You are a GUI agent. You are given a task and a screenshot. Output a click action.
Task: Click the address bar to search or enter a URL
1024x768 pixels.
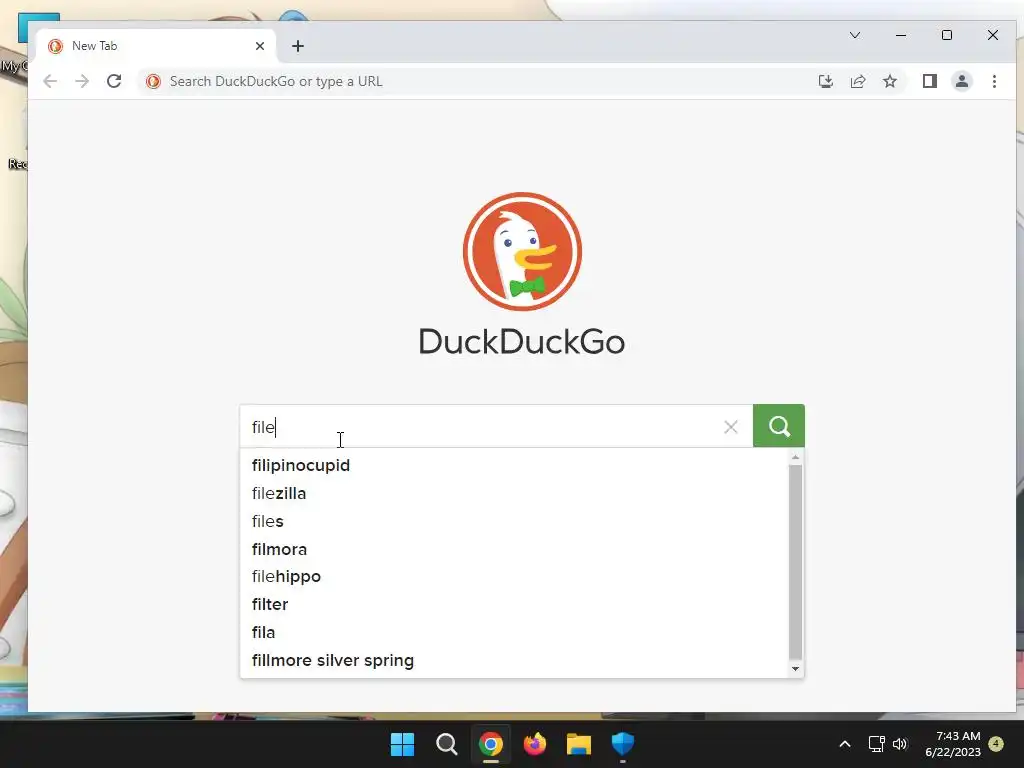477,82
